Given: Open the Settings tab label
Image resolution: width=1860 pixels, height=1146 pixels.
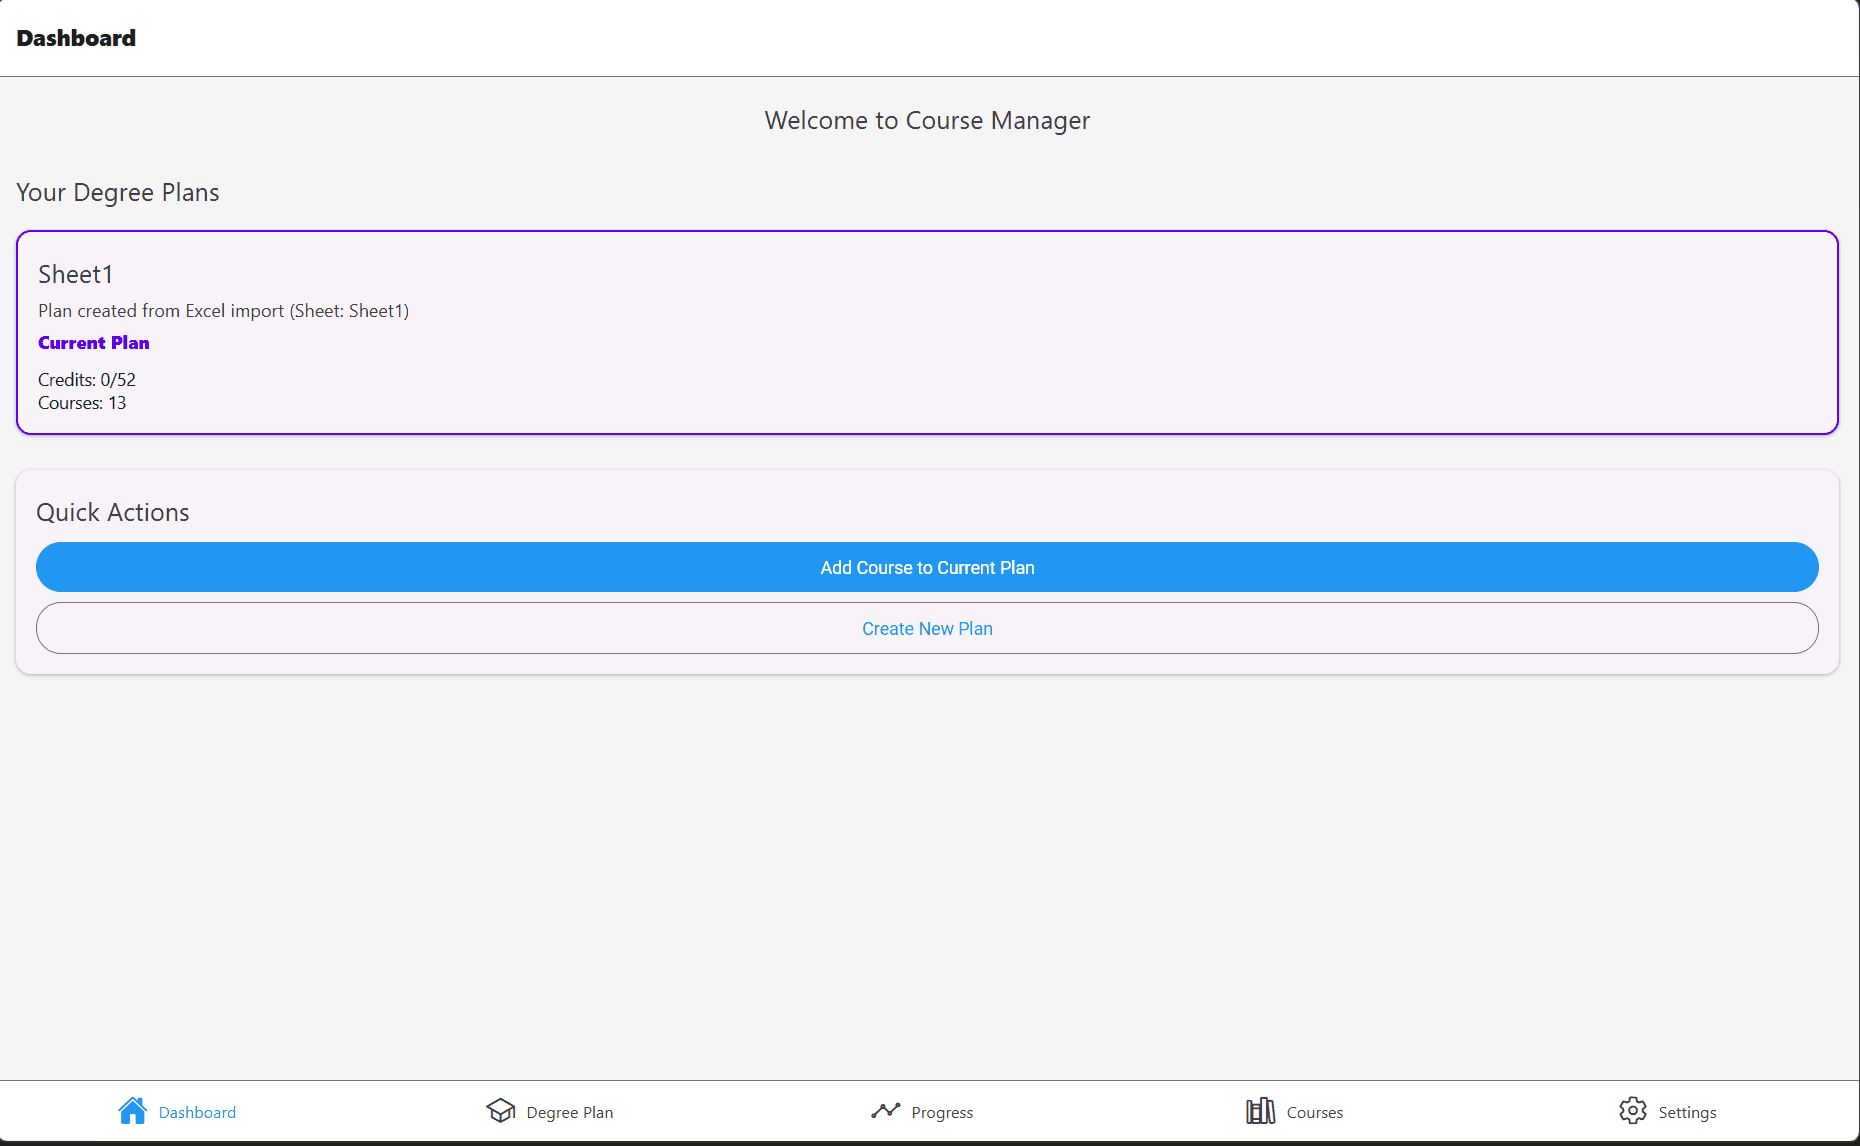Looking at the screenshot, I should pyautogui.click(x=1686, y=1113).
